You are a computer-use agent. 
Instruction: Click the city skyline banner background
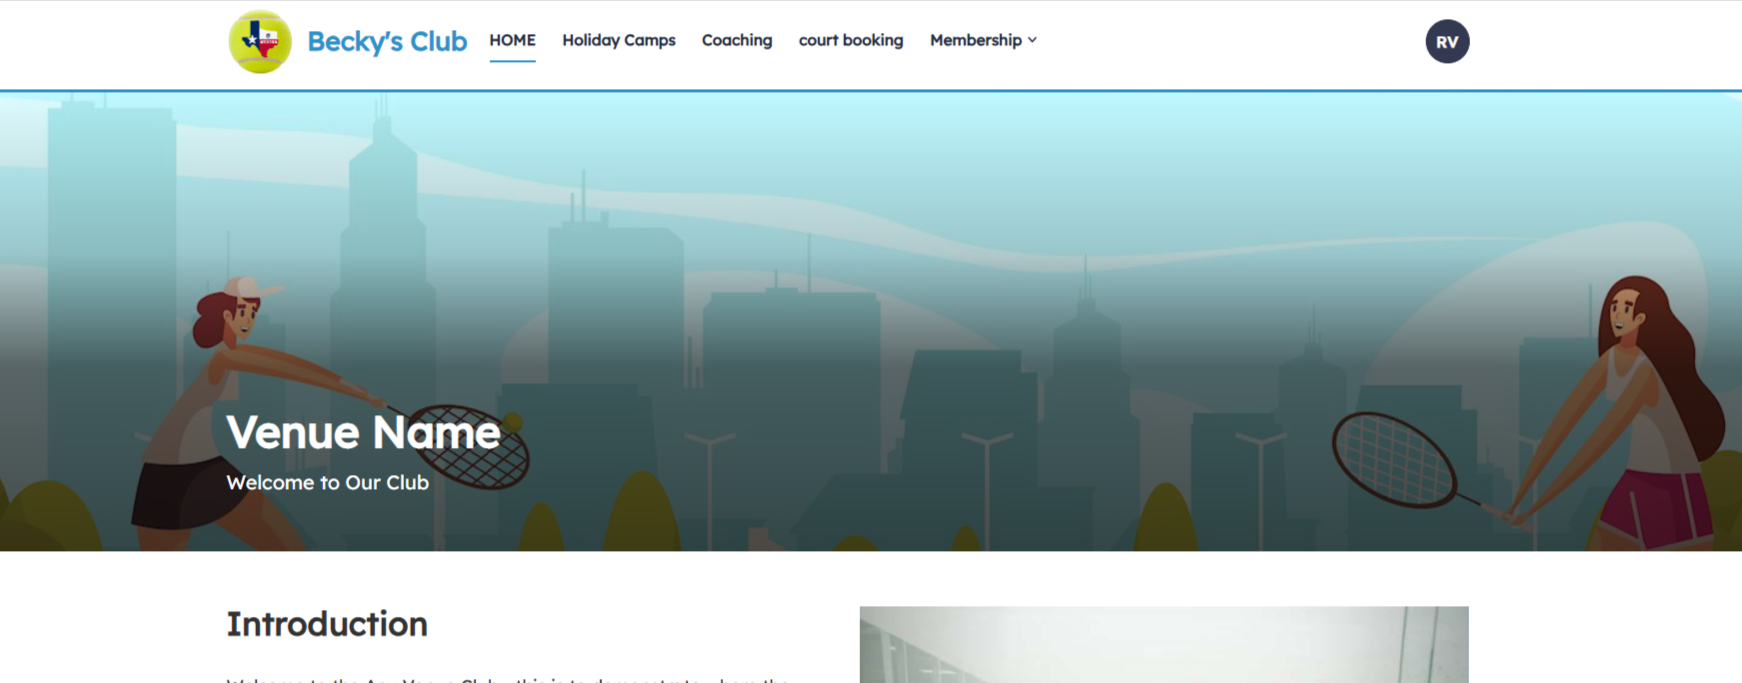(x=850, y=250)
